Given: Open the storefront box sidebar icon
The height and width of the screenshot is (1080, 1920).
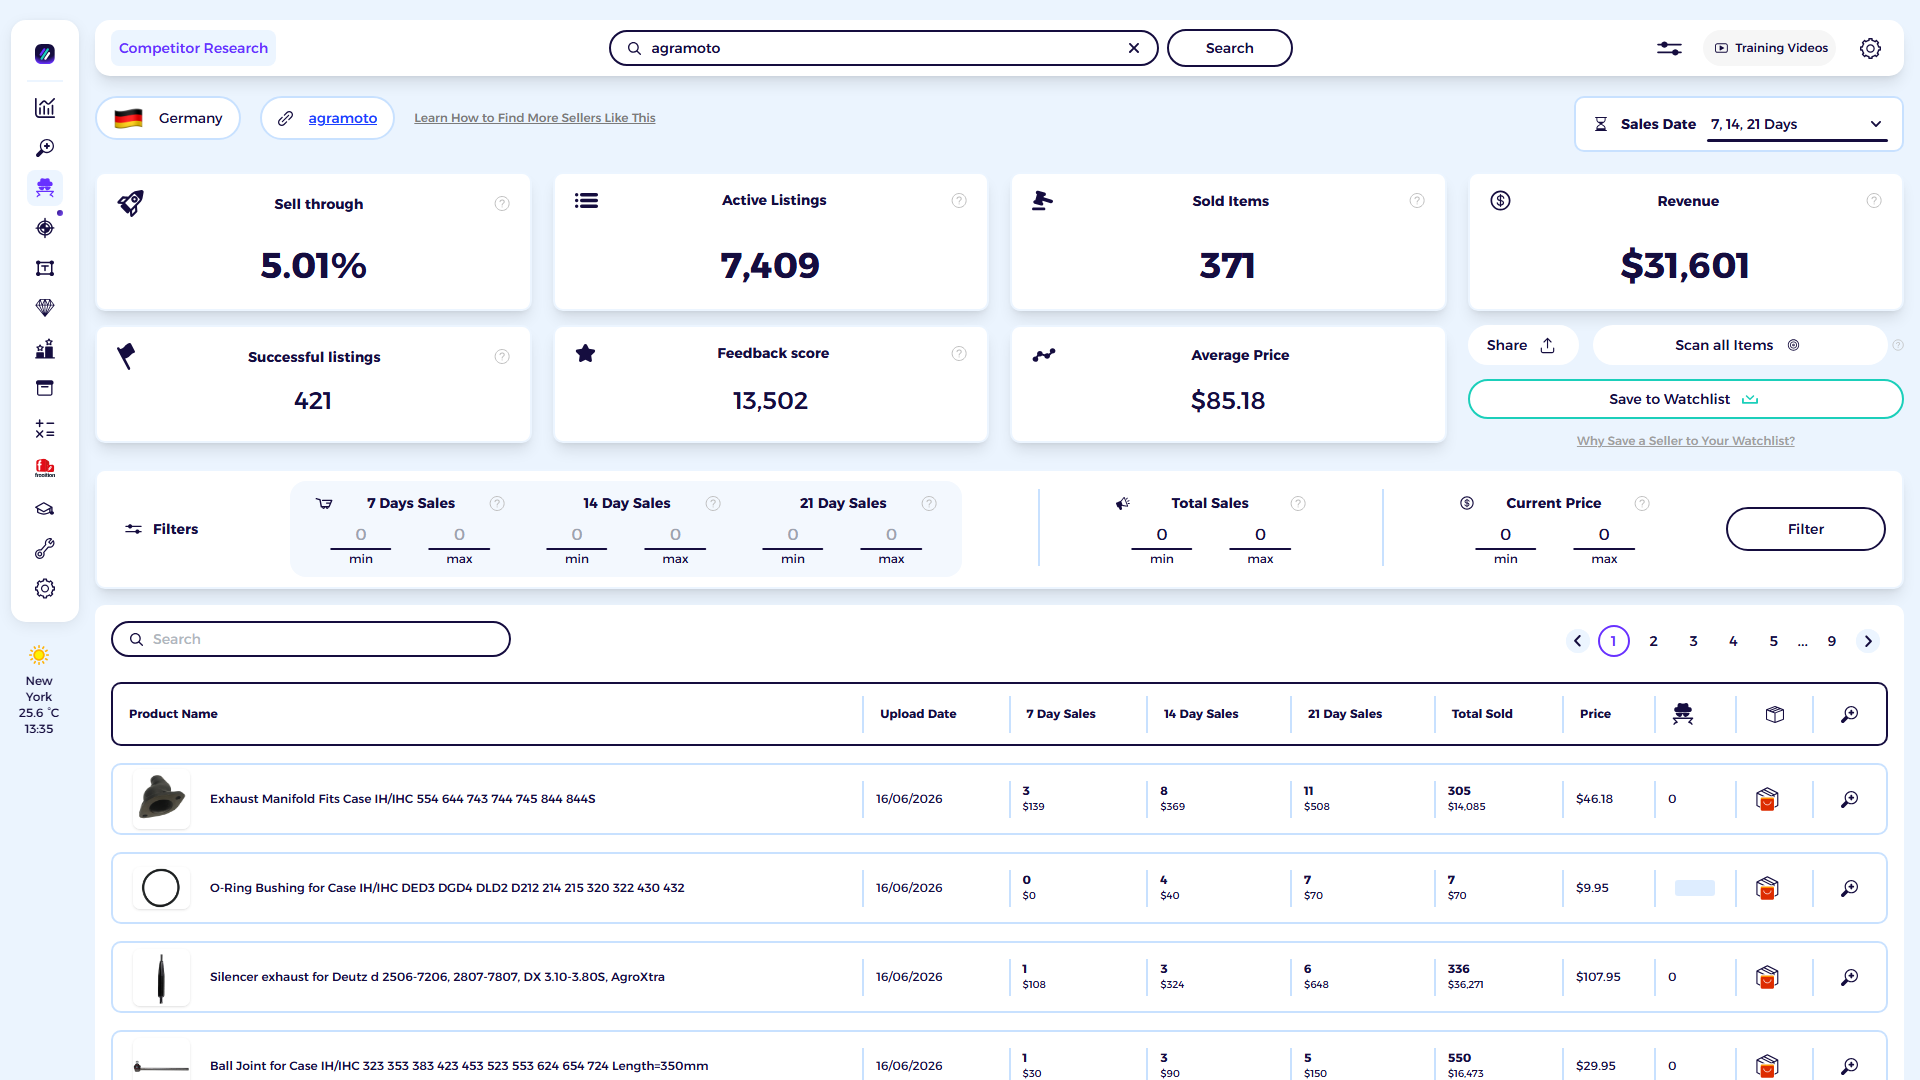Looking at the screenshot, I should pos(45,388).
